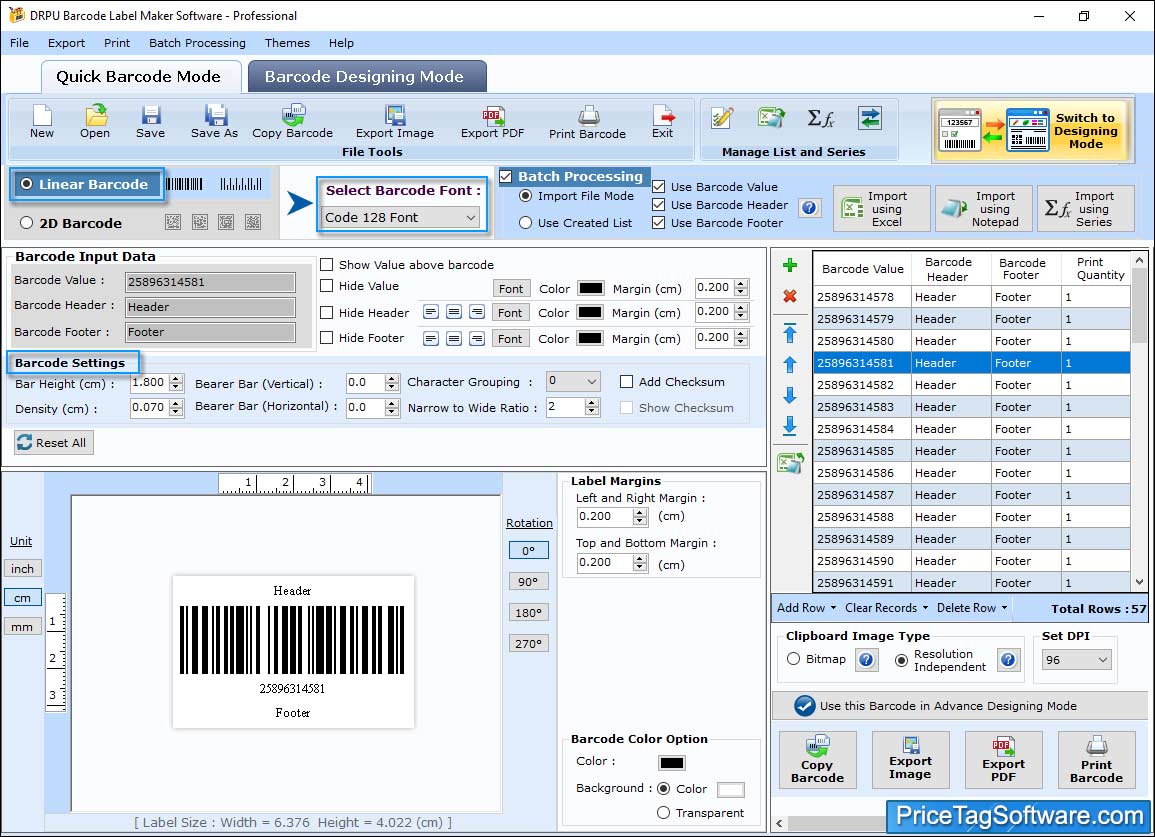Screen dimensions: 1155x837
Task: Click Import using Notepad button
Action: (983, 209)
